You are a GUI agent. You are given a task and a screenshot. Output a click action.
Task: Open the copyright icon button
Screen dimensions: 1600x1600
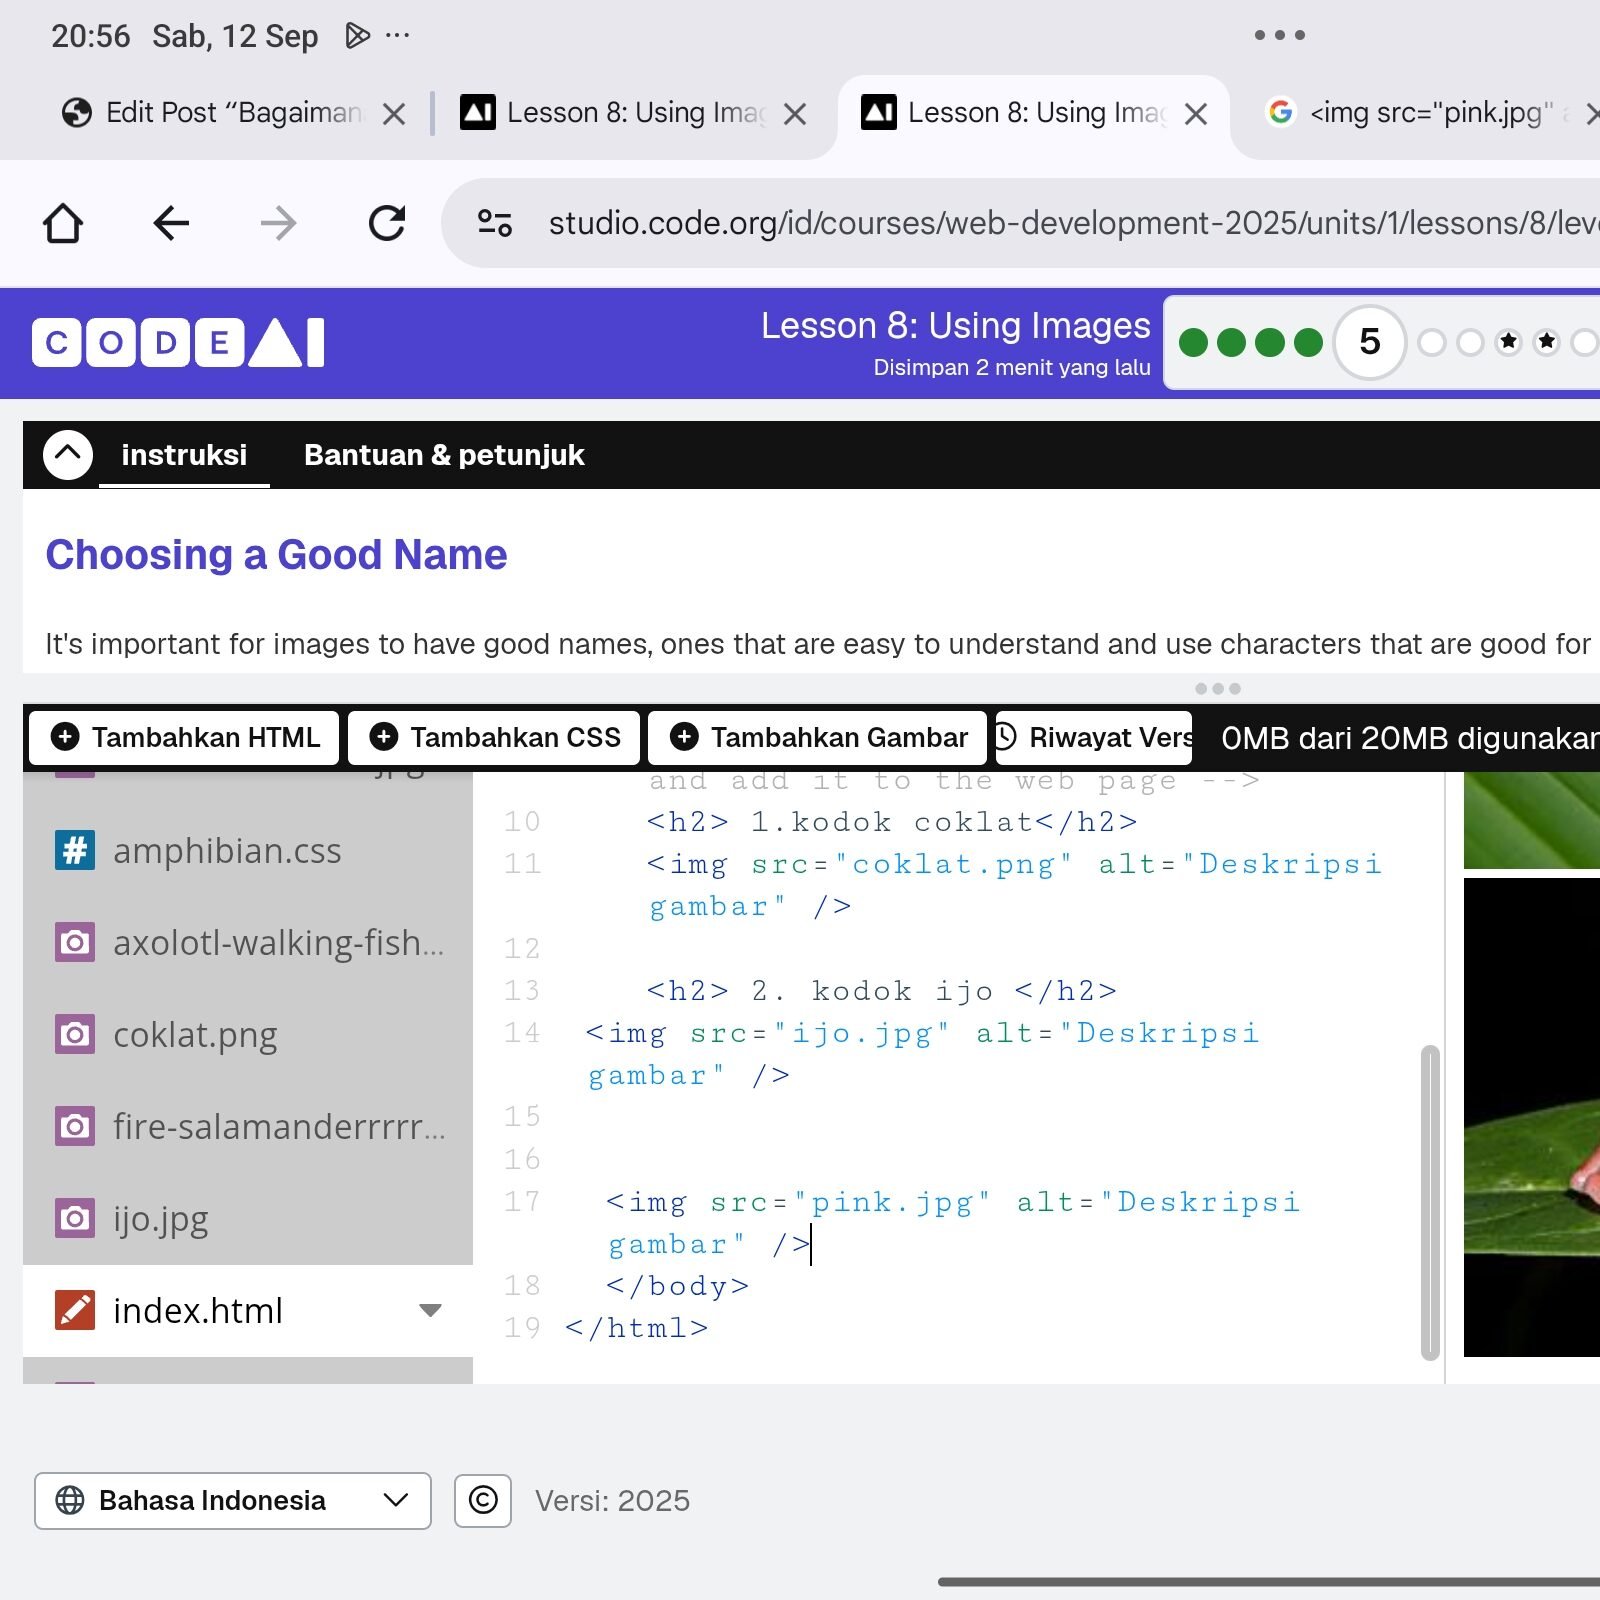483,1500
